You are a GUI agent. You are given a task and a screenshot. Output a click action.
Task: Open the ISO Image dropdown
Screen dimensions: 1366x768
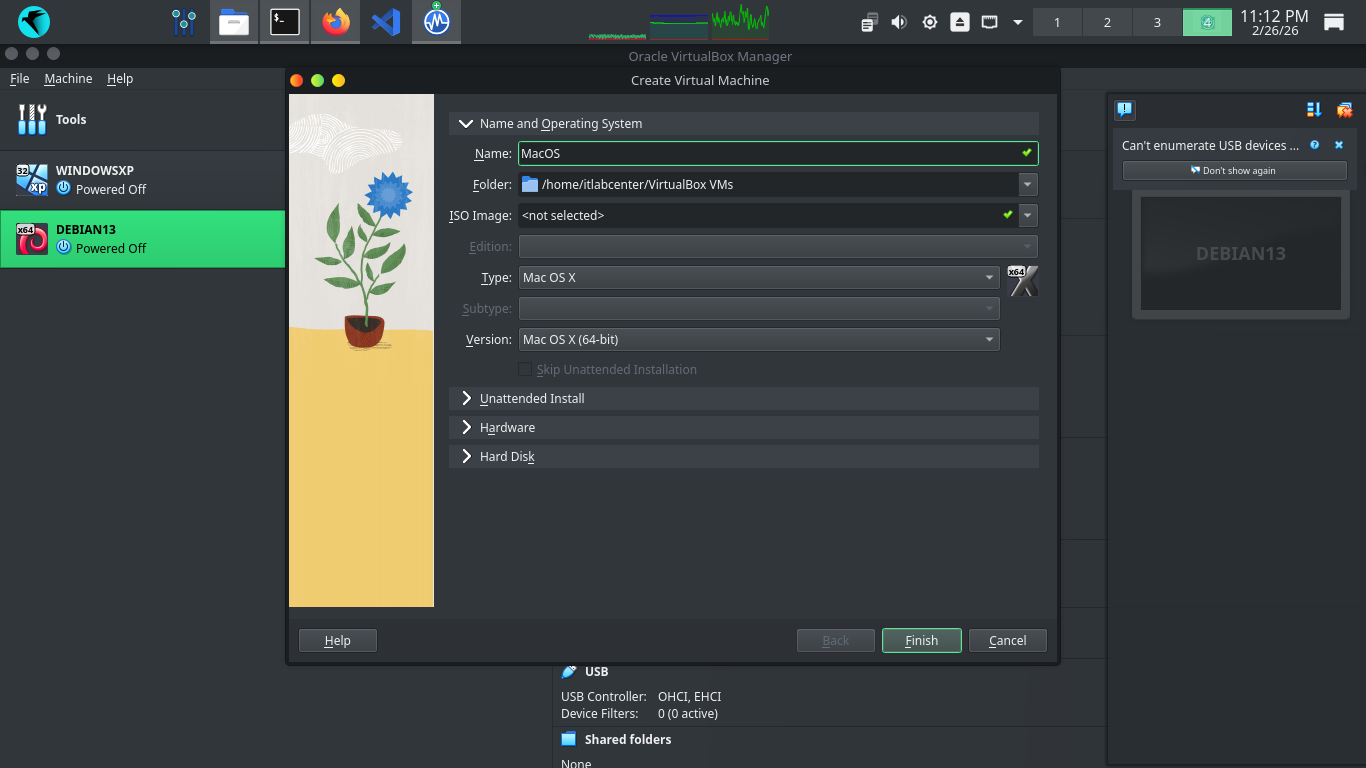pyautogui.click(x=1028, y=215)
